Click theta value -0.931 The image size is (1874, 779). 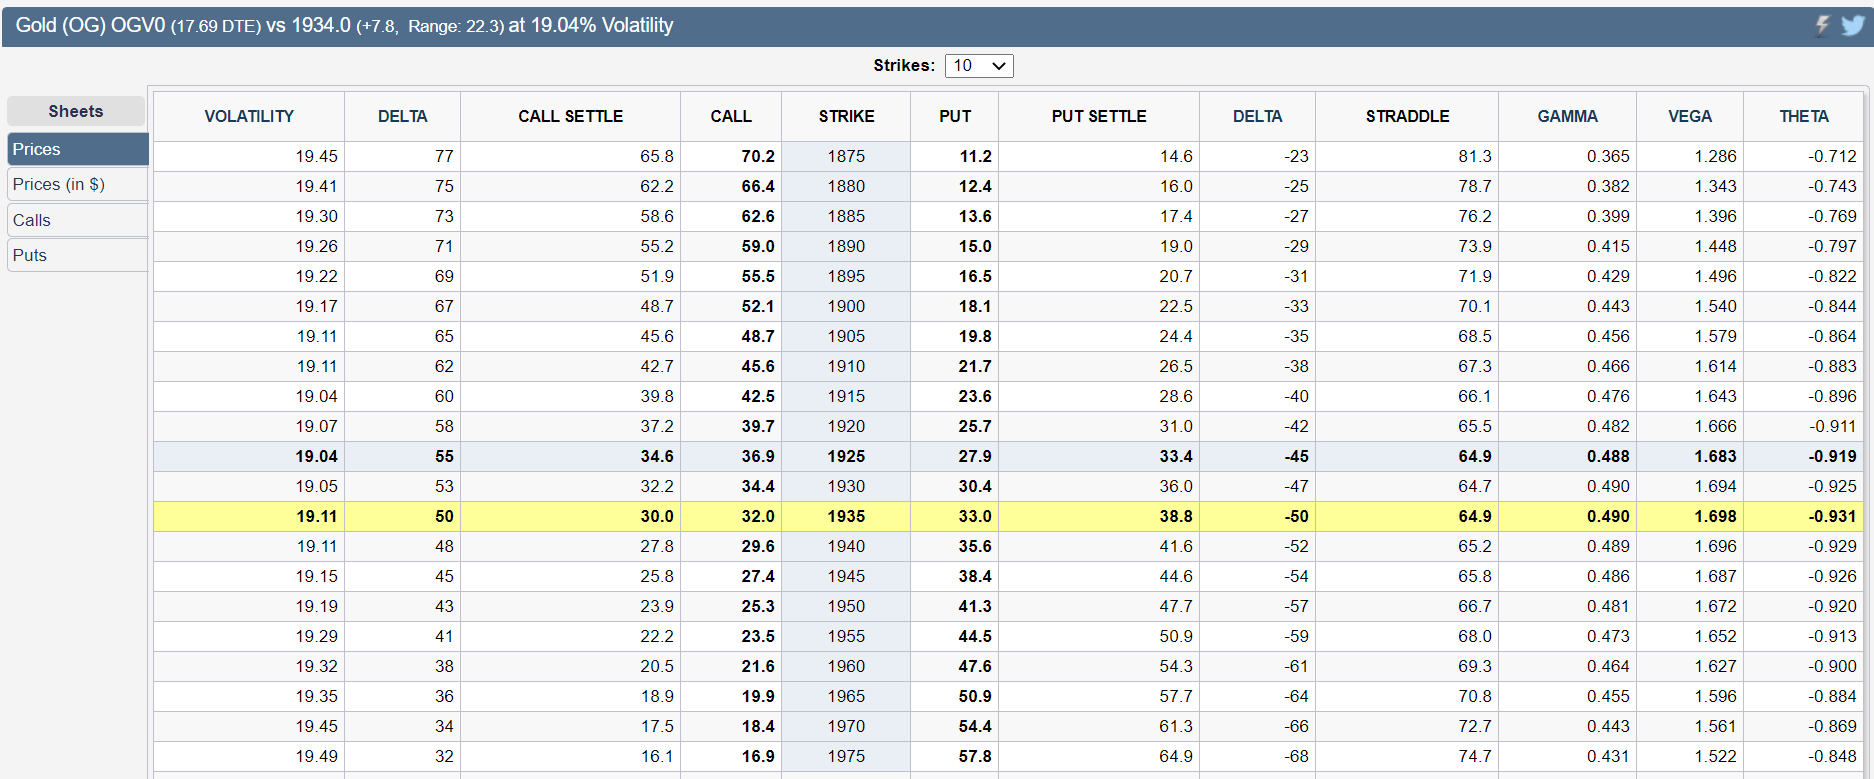1832,516
